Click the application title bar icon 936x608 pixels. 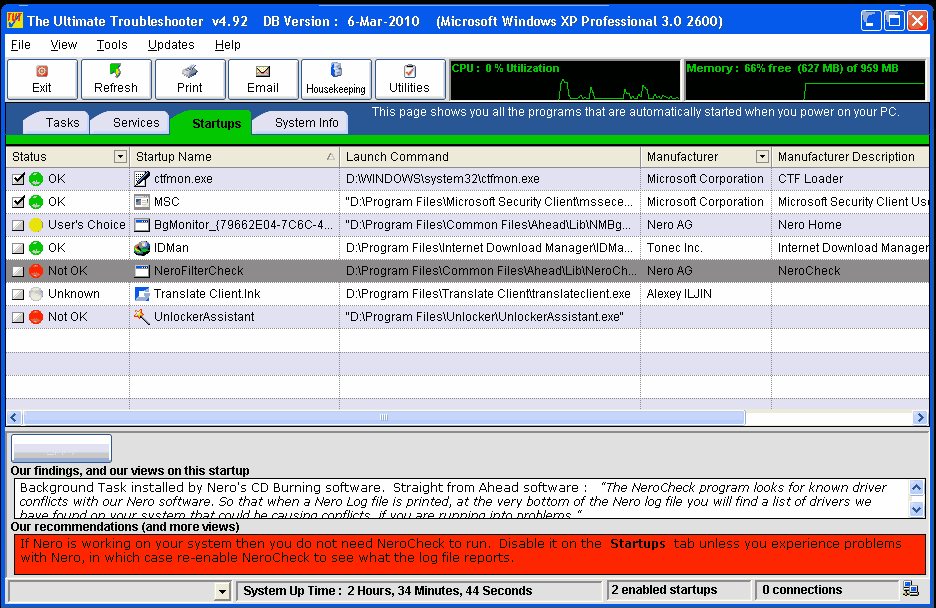pos(14,20)
